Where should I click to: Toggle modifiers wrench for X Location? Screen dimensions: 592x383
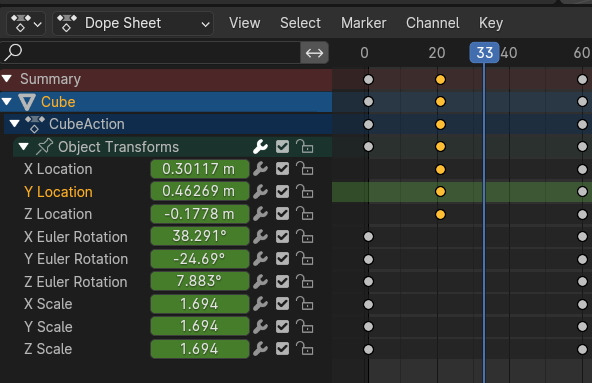(261, 169)
